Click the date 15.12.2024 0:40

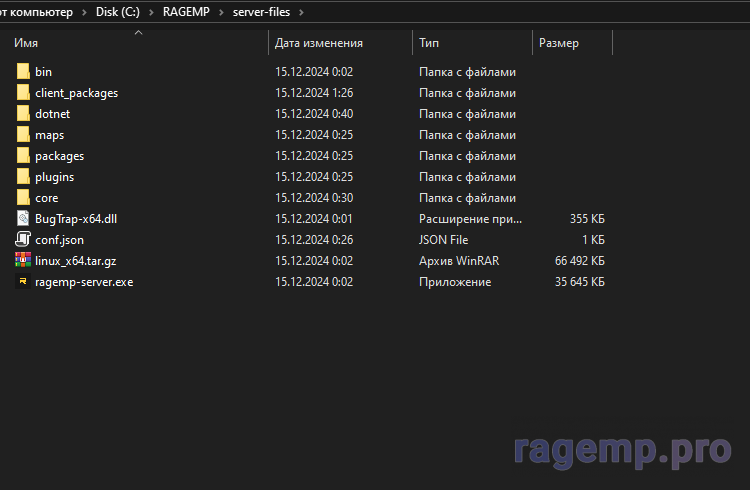coord(314,114)
